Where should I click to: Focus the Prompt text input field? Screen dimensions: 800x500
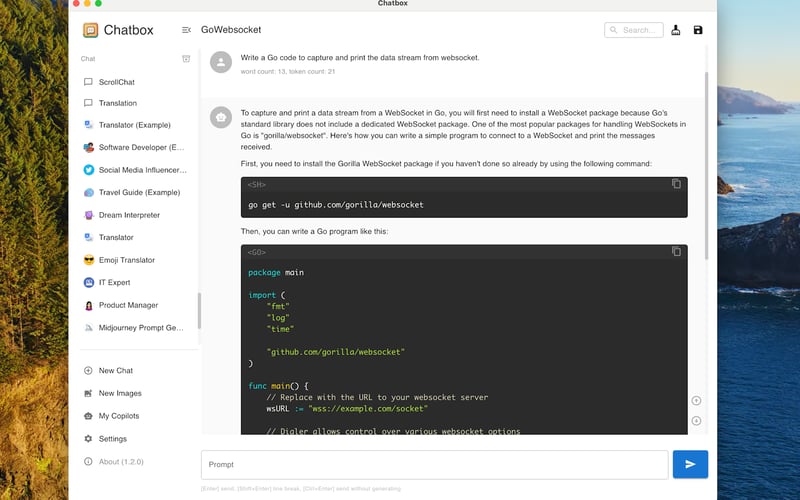point(434,465)
